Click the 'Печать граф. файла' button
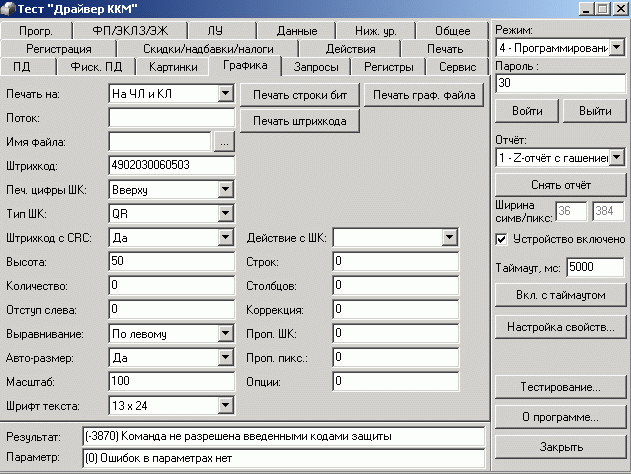The image size is (631, 474). pos(424,95)
